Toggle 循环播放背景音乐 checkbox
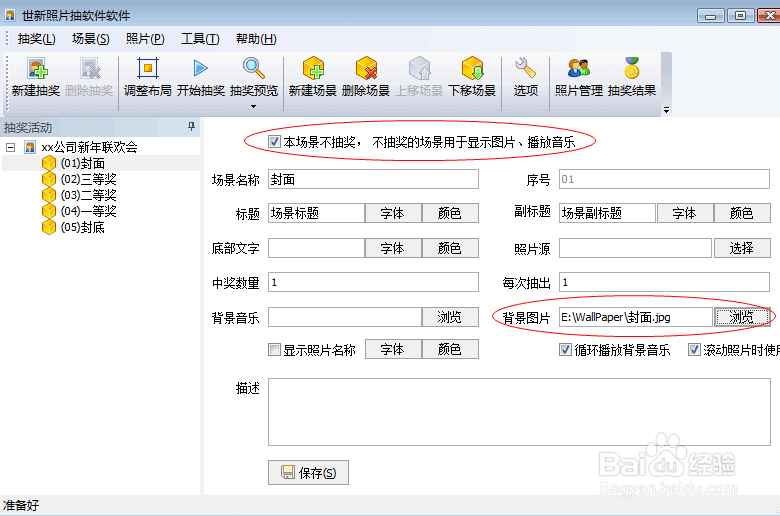 pos(565,350)
